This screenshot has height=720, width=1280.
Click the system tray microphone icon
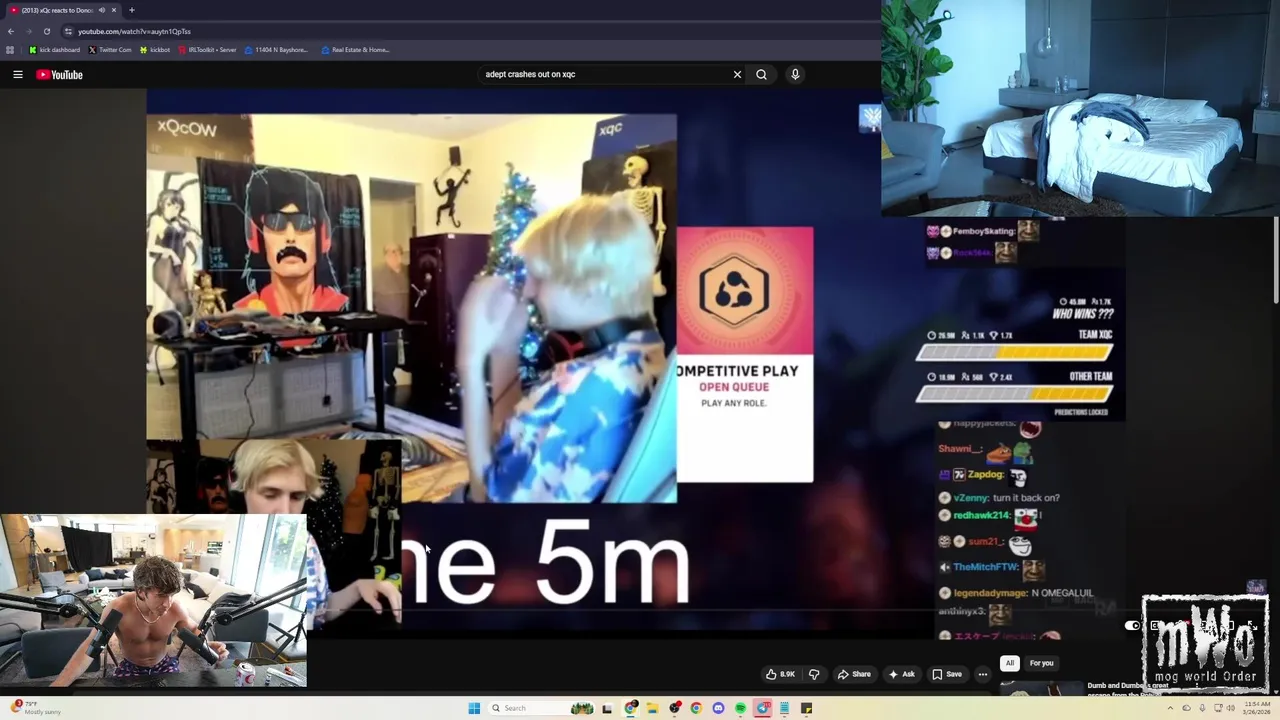1202,708
